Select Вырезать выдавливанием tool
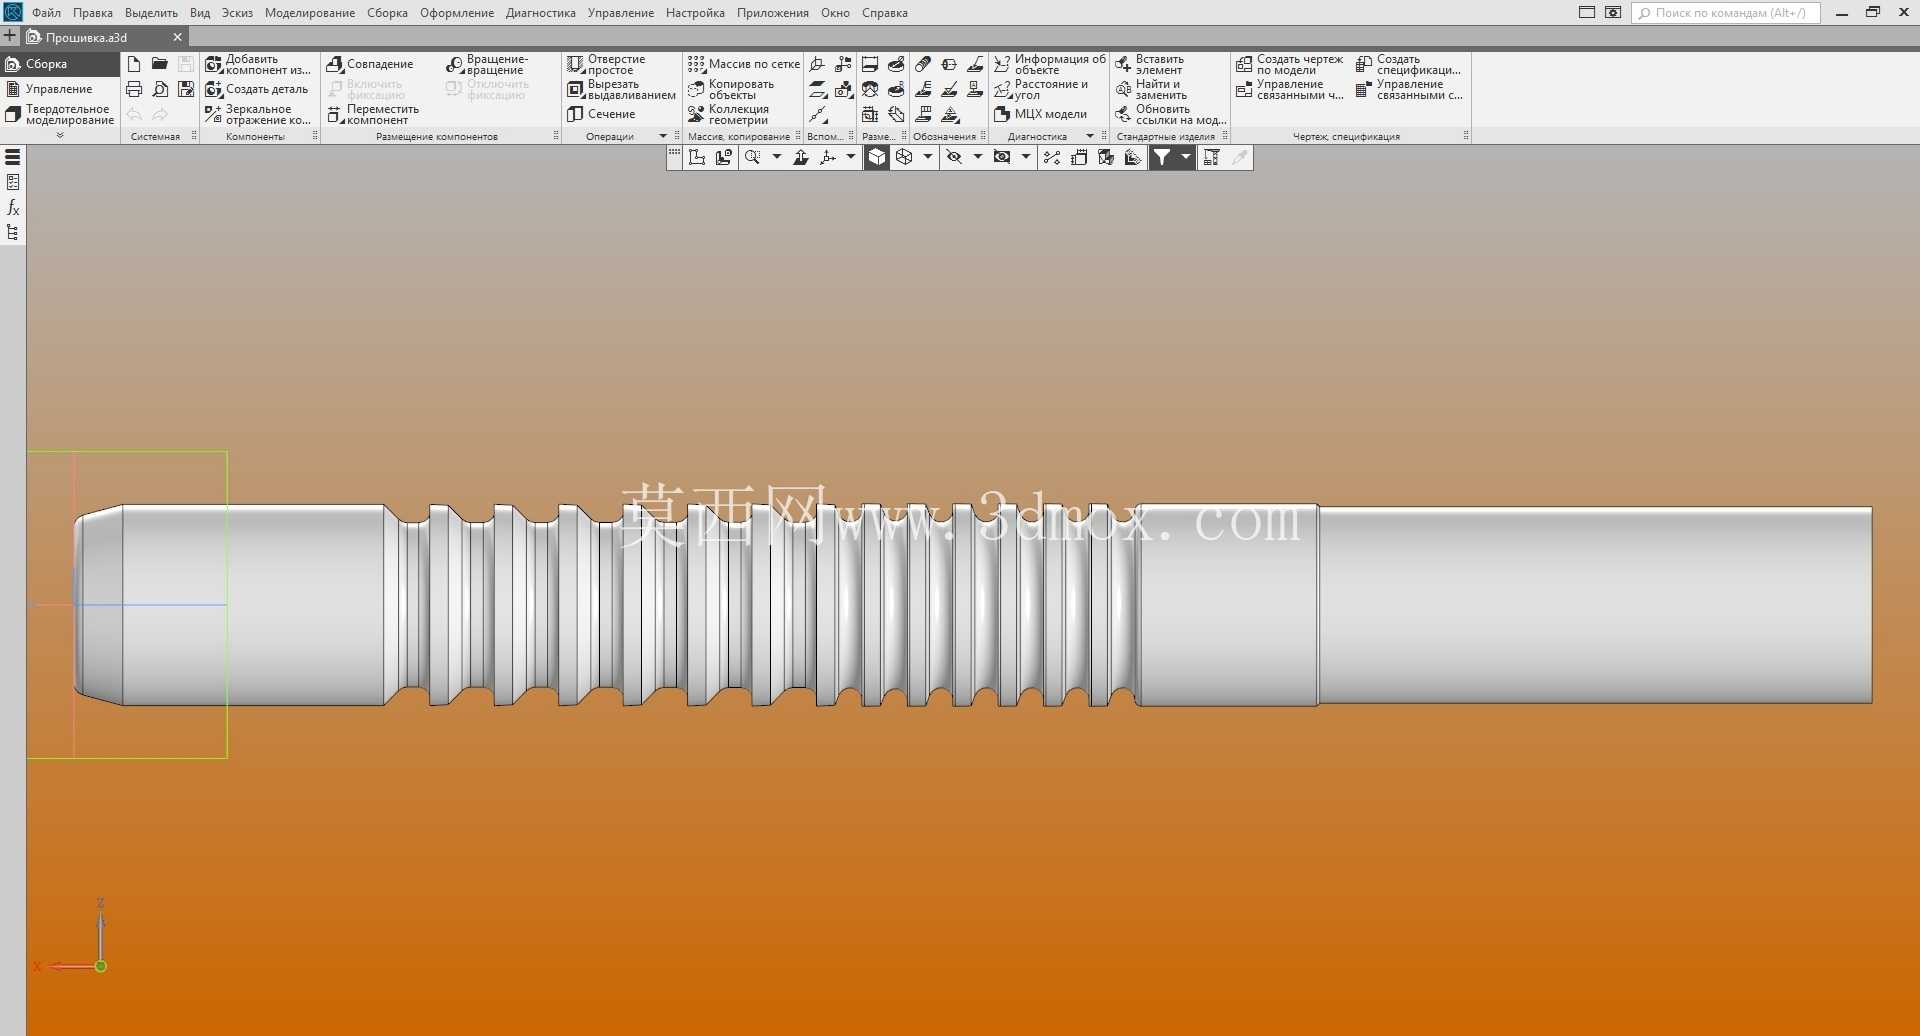Viewport: 1920px width, 1036px height. [621, 89]
